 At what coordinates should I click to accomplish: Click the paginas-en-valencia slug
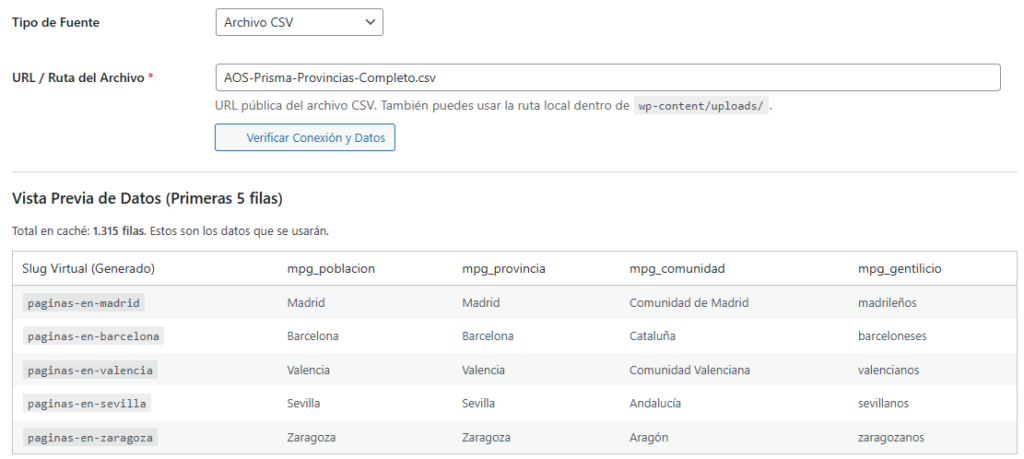[90, 370]
